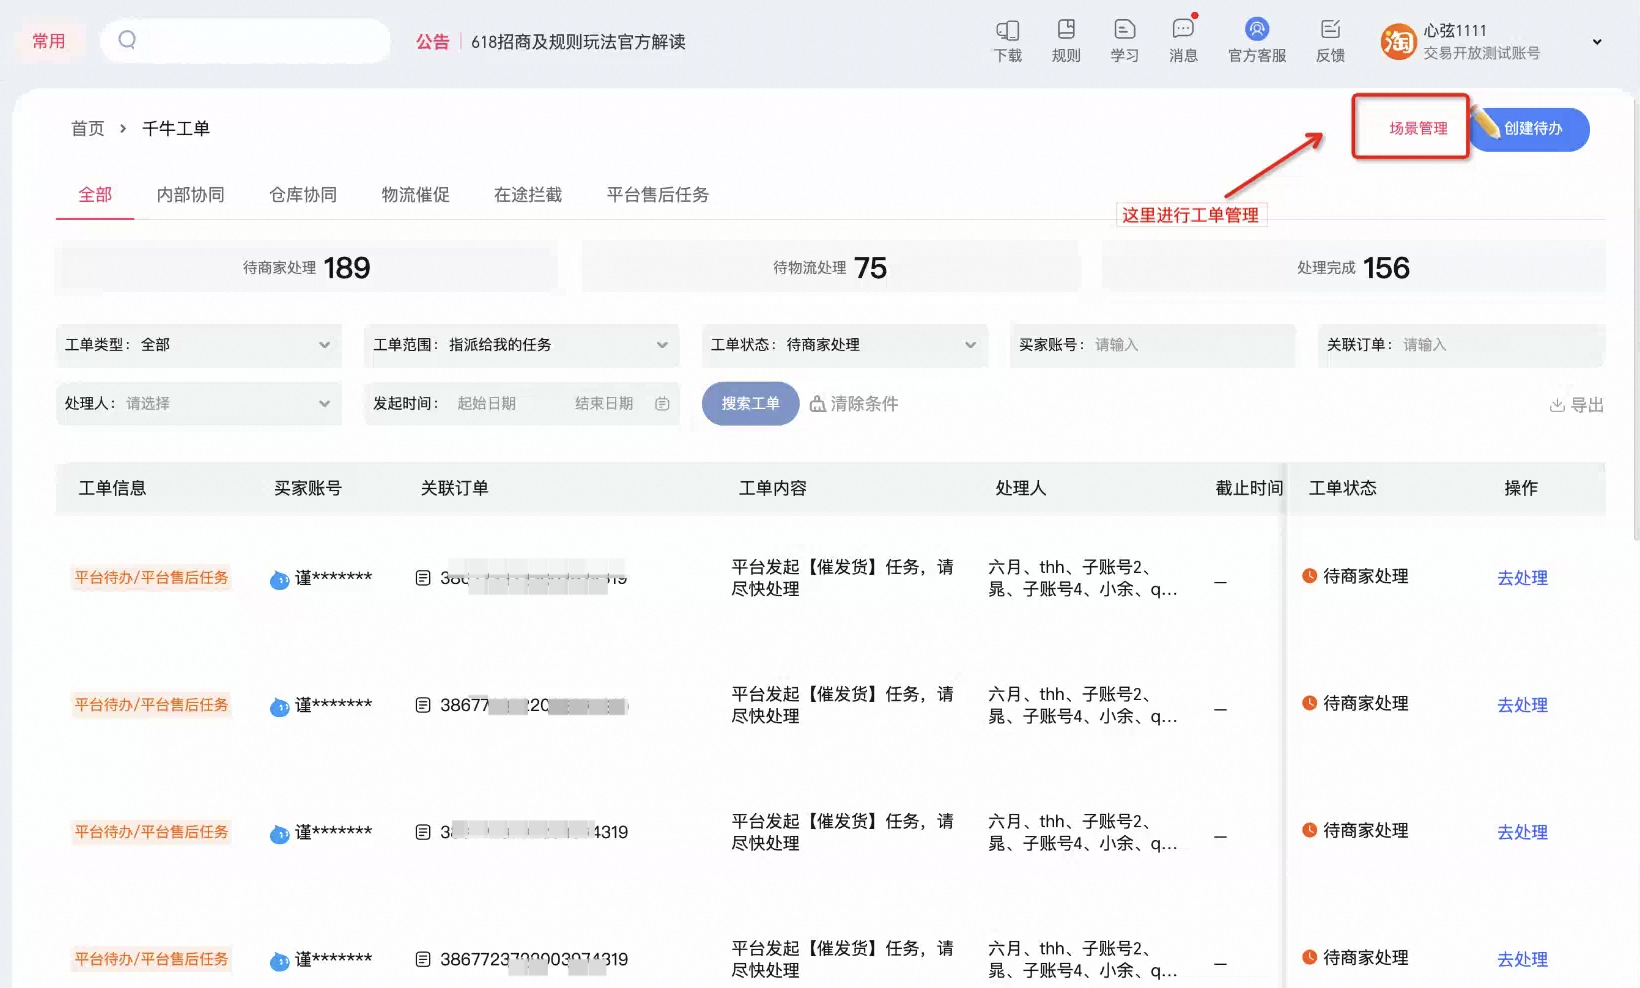
Task: Click the 场景管理 button
Action: [x=1418, y=128]
